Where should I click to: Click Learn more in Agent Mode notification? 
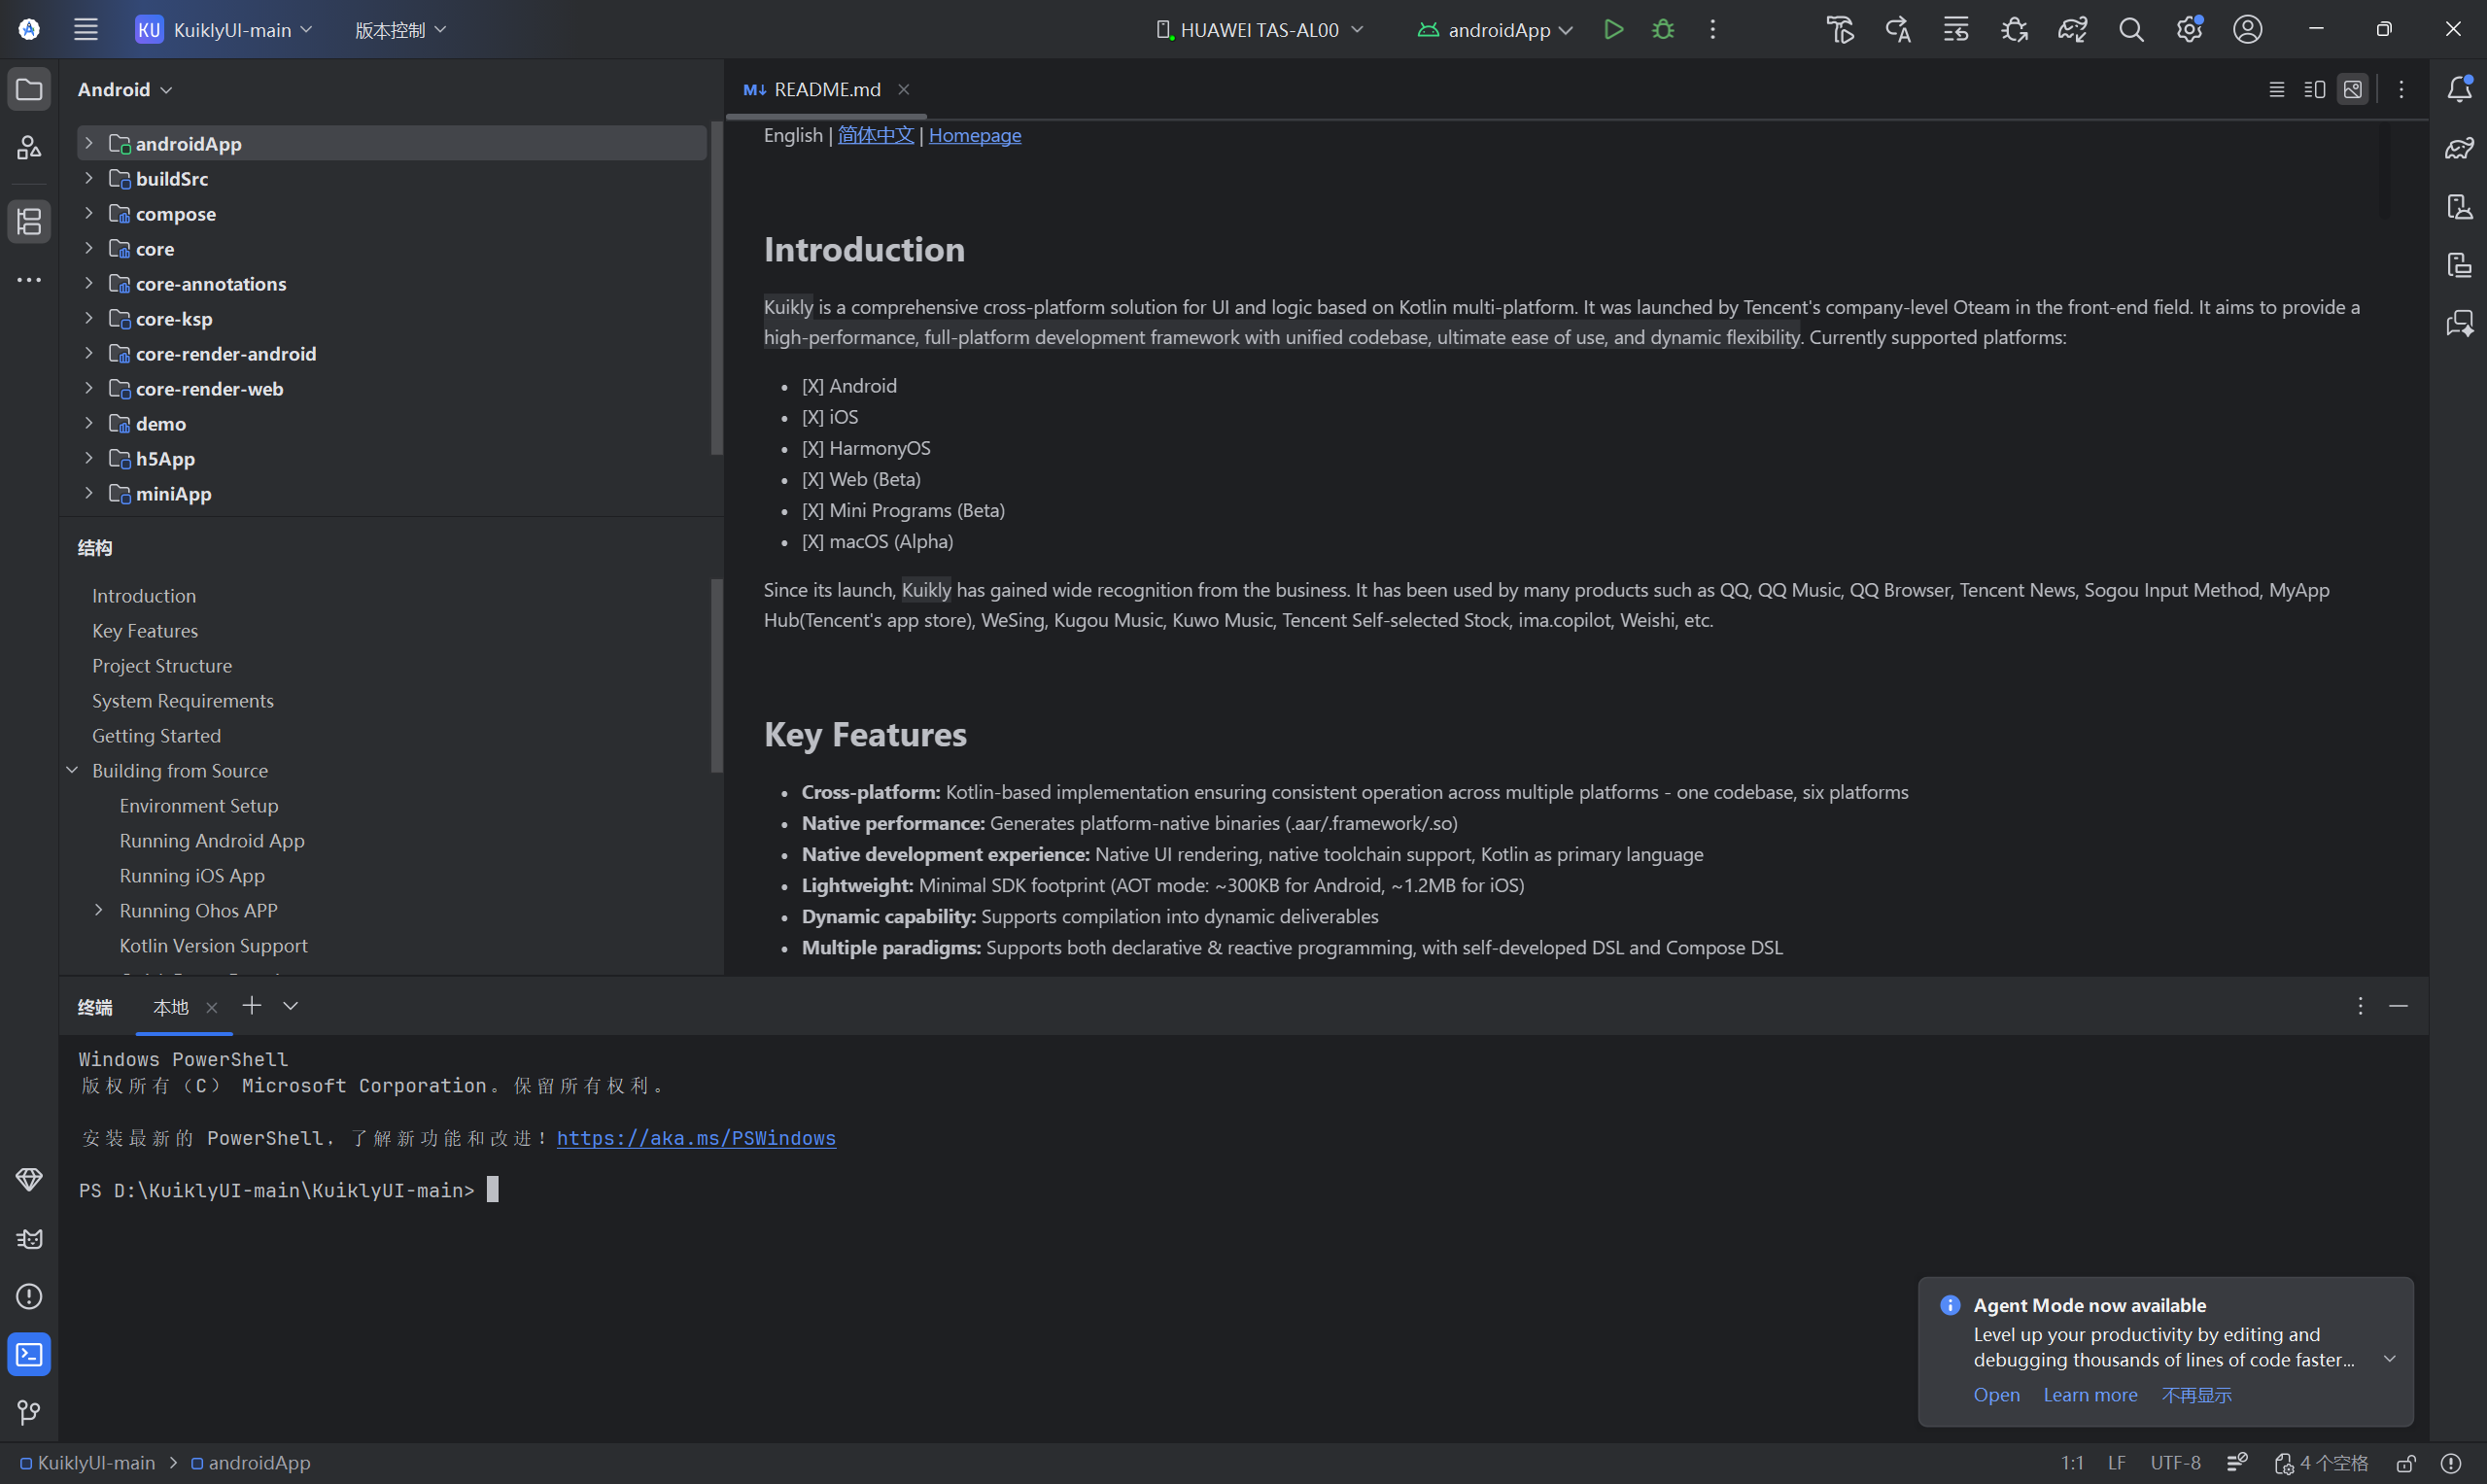pos(2089,1395)
